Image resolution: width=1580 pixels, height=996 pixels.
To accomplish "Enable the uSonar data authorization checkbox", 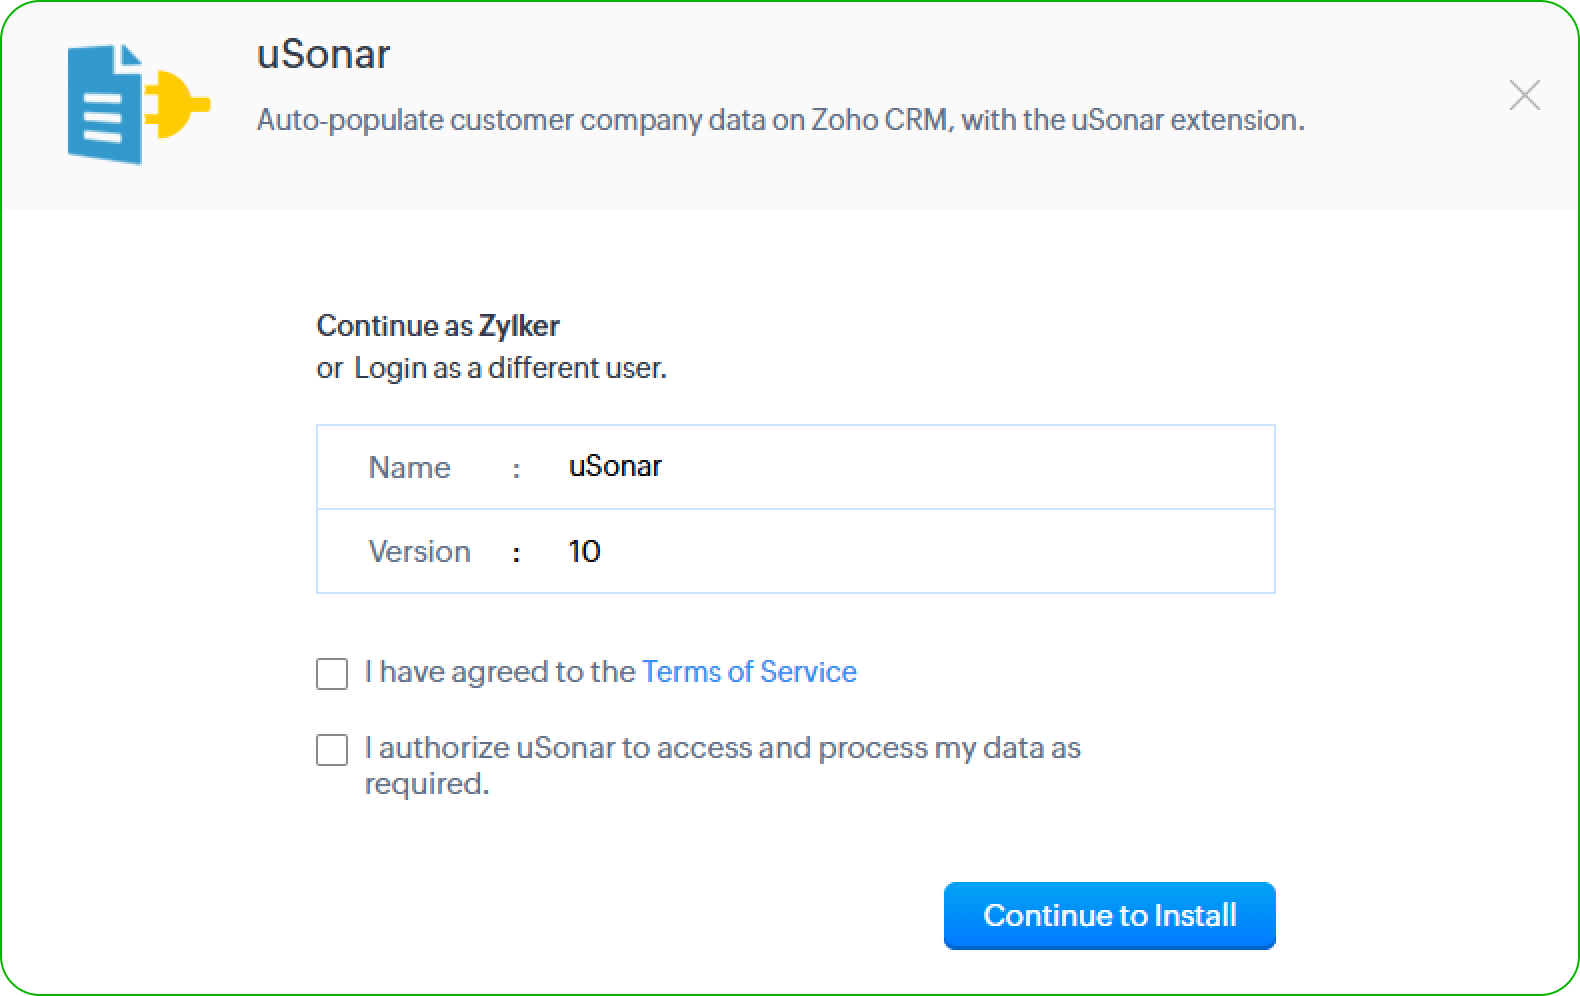I will pos(332,749).
